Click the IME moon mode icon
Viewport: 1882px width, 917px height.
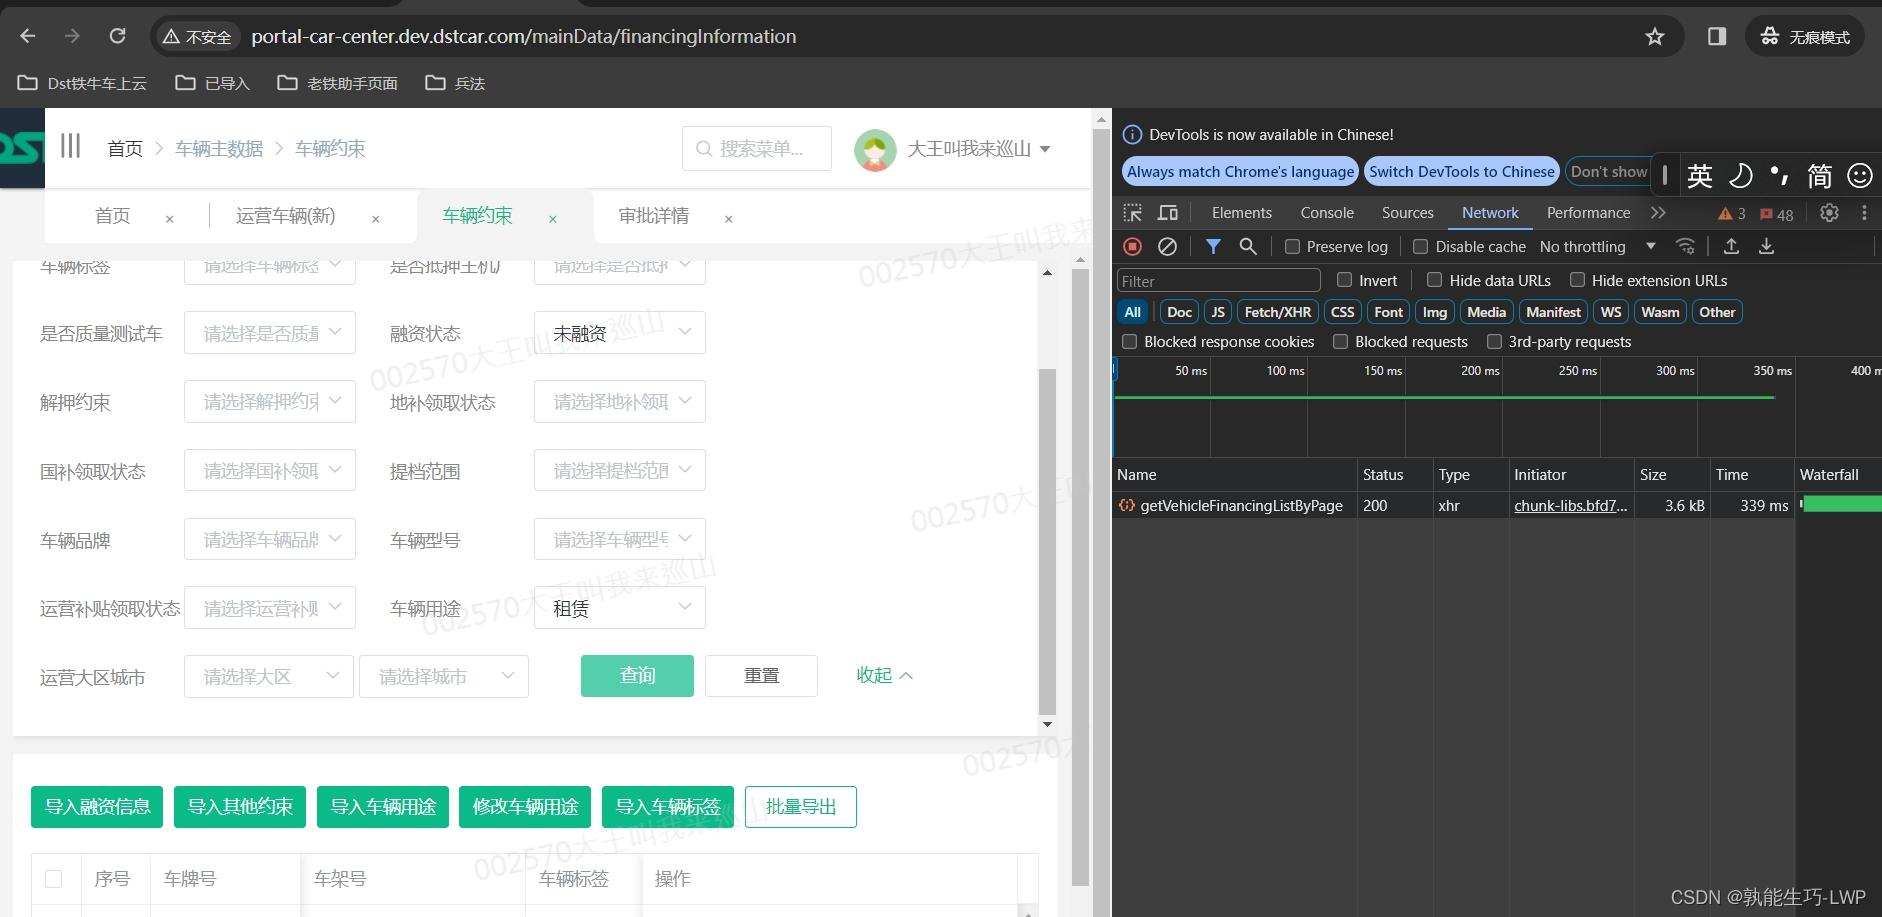pos(1741,176)
